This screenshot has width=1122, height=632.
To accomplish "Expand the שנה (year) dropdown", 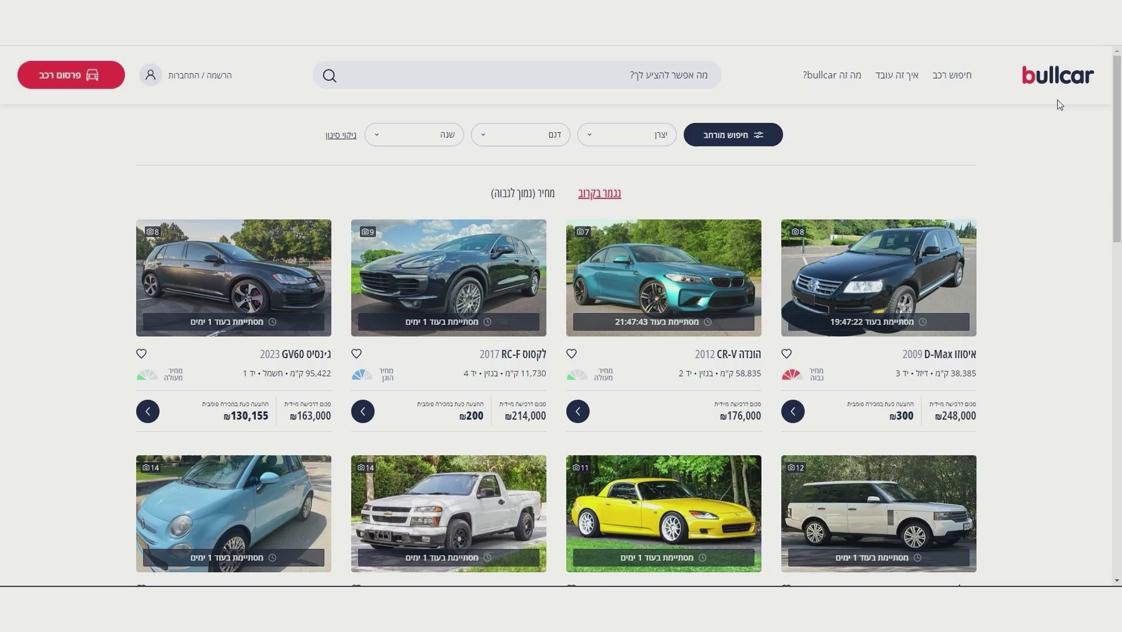I will pos(414,135).
